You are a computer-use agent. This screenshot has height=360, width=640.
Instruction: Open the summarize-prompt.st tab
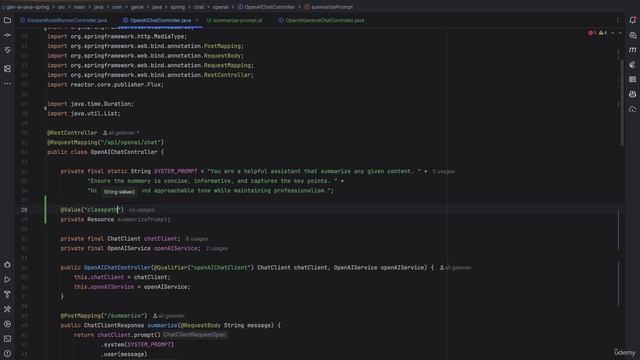(x=235, y=20)
